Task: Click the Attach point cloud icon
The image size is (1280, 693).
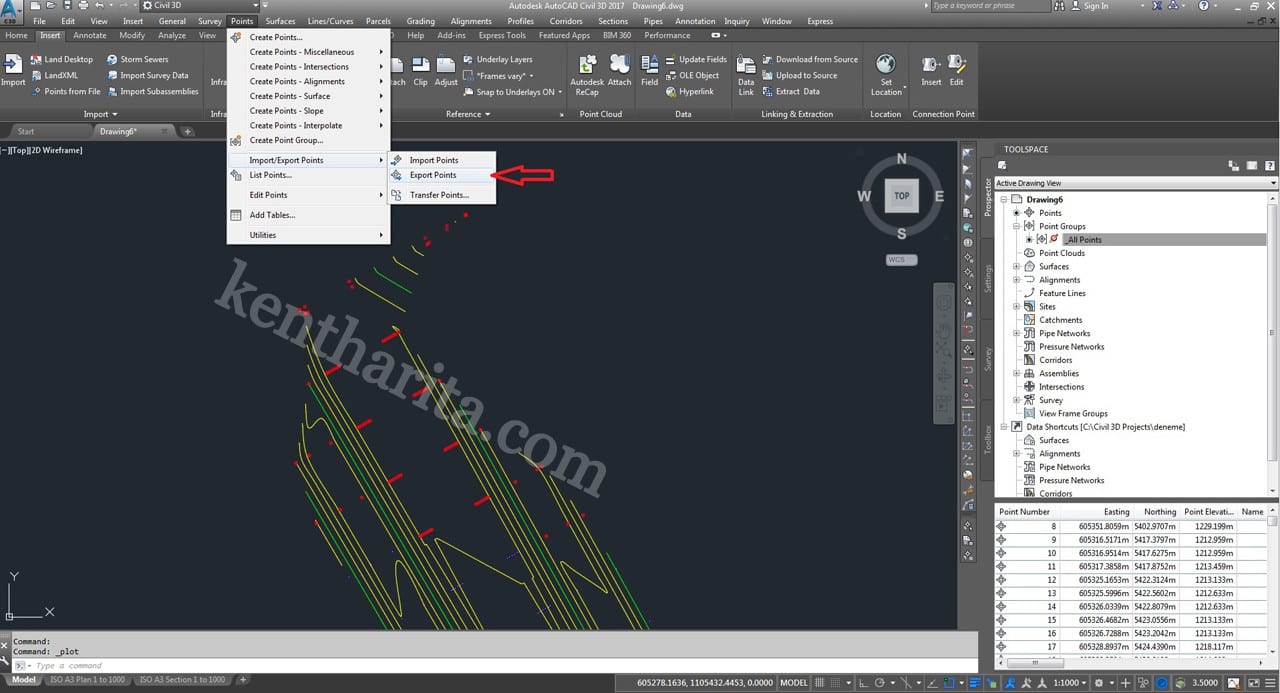Action: click(x=619, y=64)
